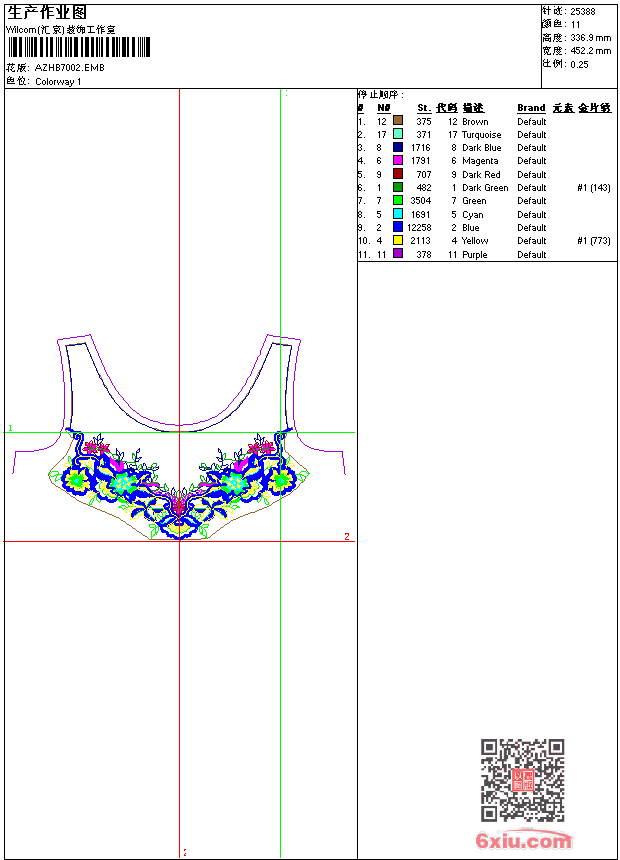Select the 'Magenta' description text
Image resolution: width=620 pixels, height=860 pixels.
[x=480, y=161]
